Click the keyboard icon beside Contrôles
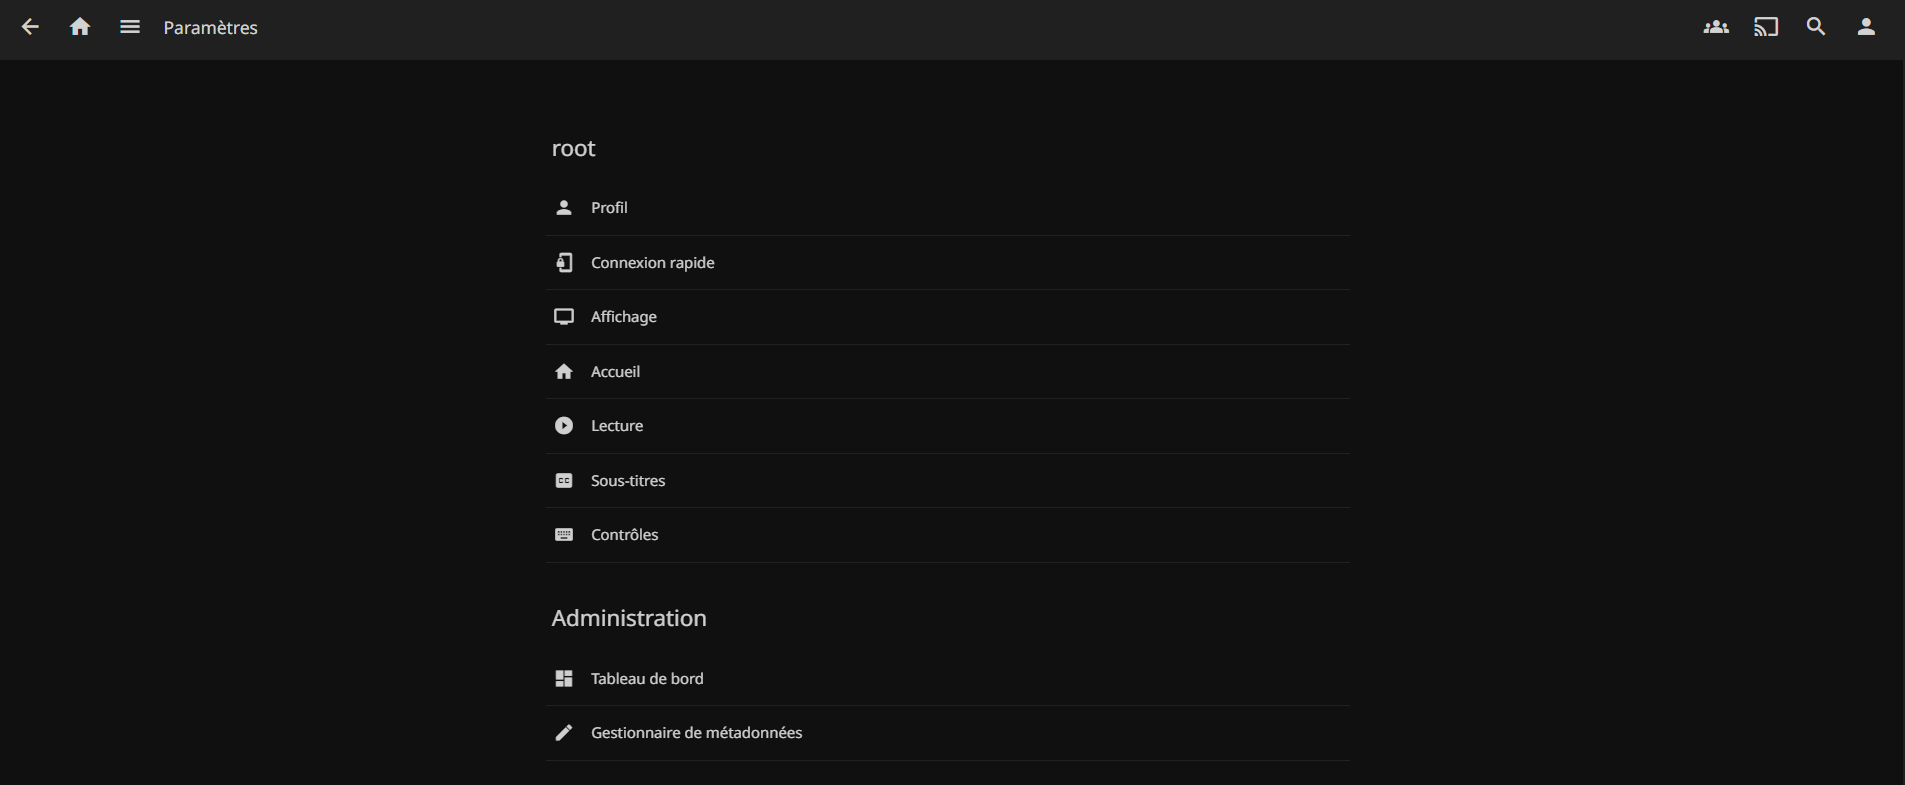The height and width of the screenshot is (785, 1905). [x=564, y=535]
